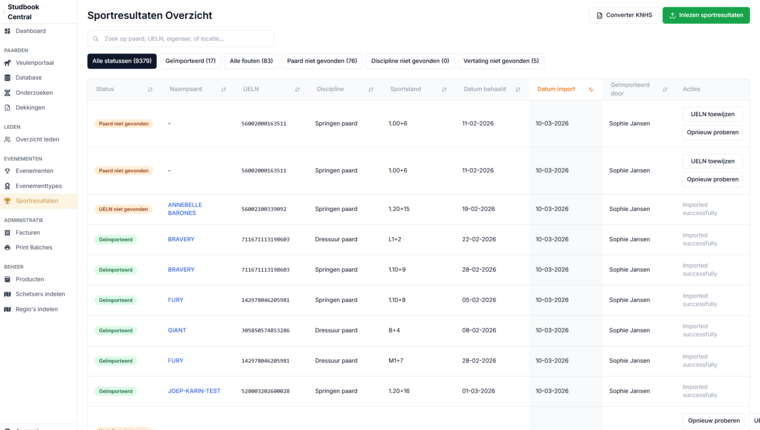Screen dimensions: 760x430
Task: Click the Converter KNHS file icon
Action: click(x=600, y=16)
